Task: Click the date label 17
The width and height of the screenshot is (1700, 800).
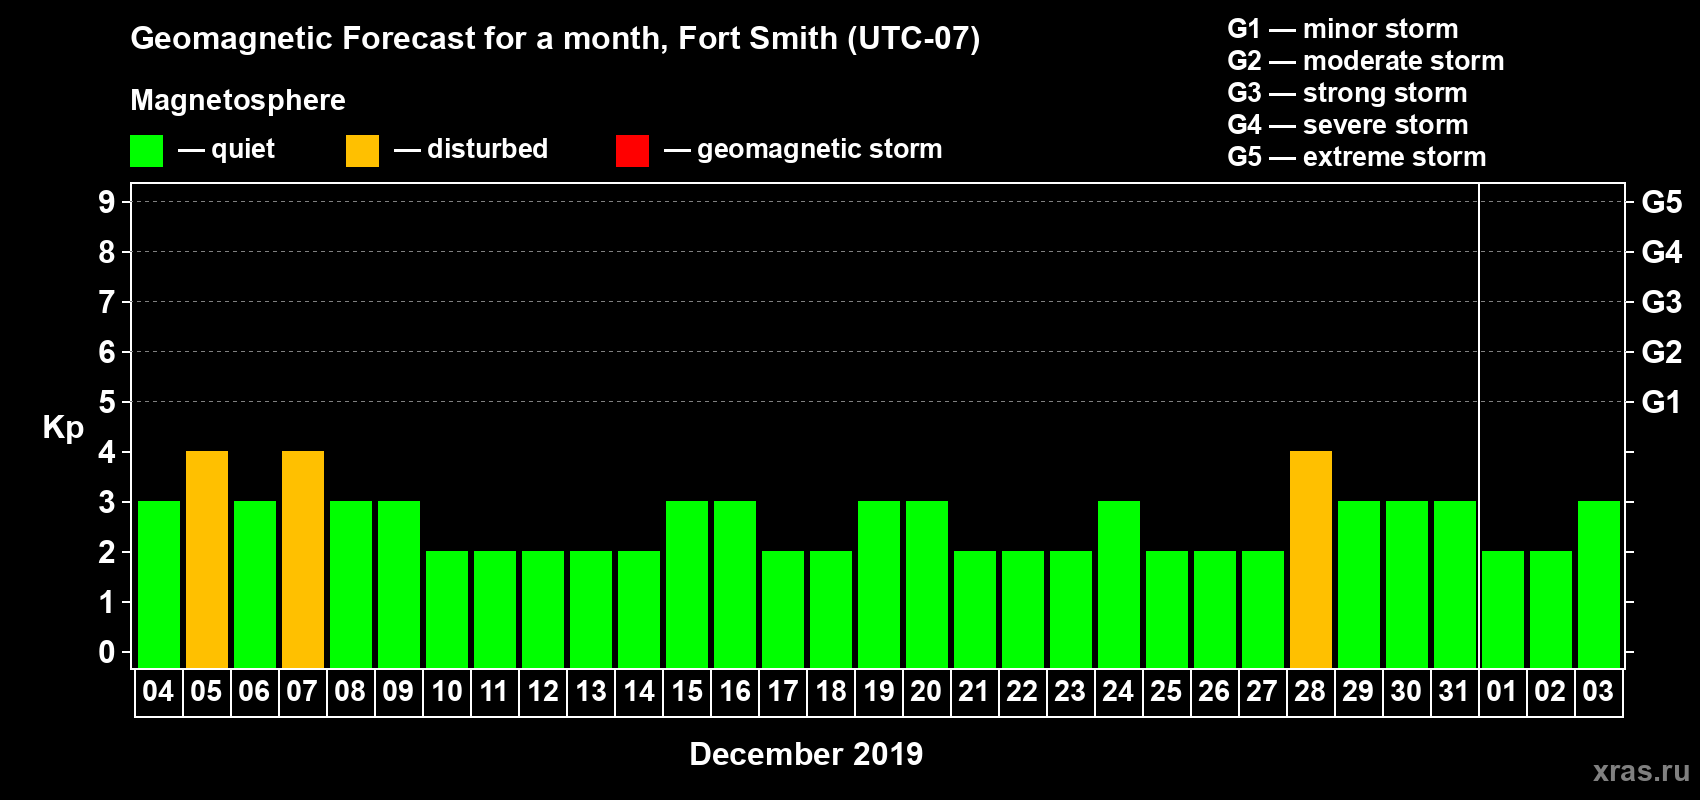Action: [782, 691]
